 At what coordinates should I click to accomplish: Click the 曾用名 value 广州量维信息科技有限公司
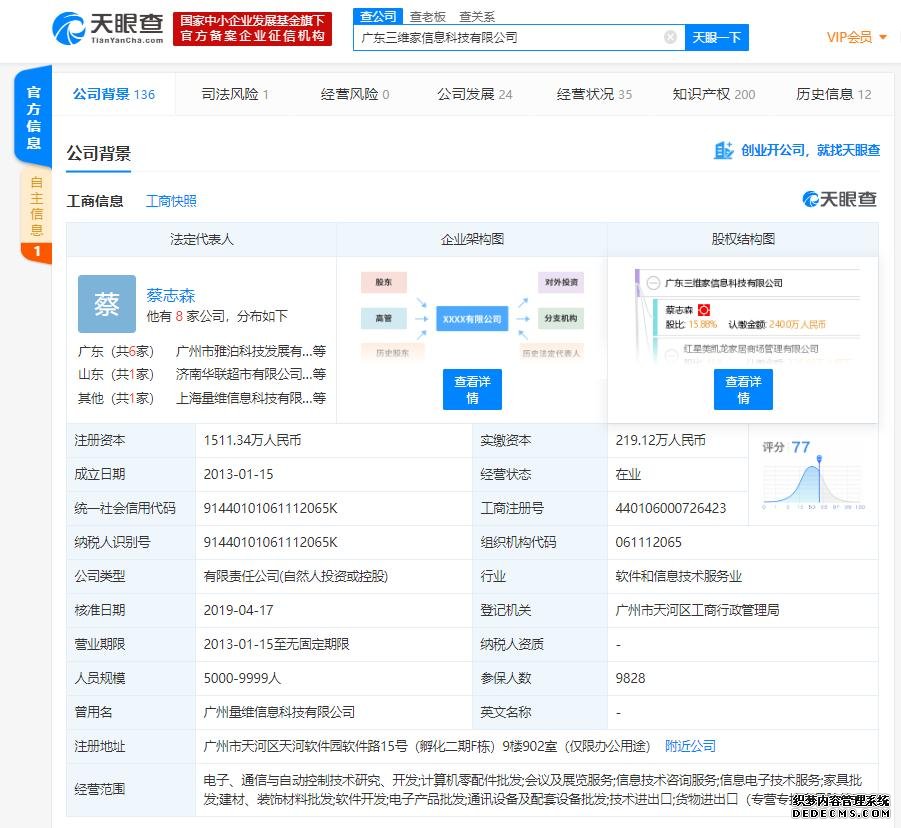click(279, 712)
